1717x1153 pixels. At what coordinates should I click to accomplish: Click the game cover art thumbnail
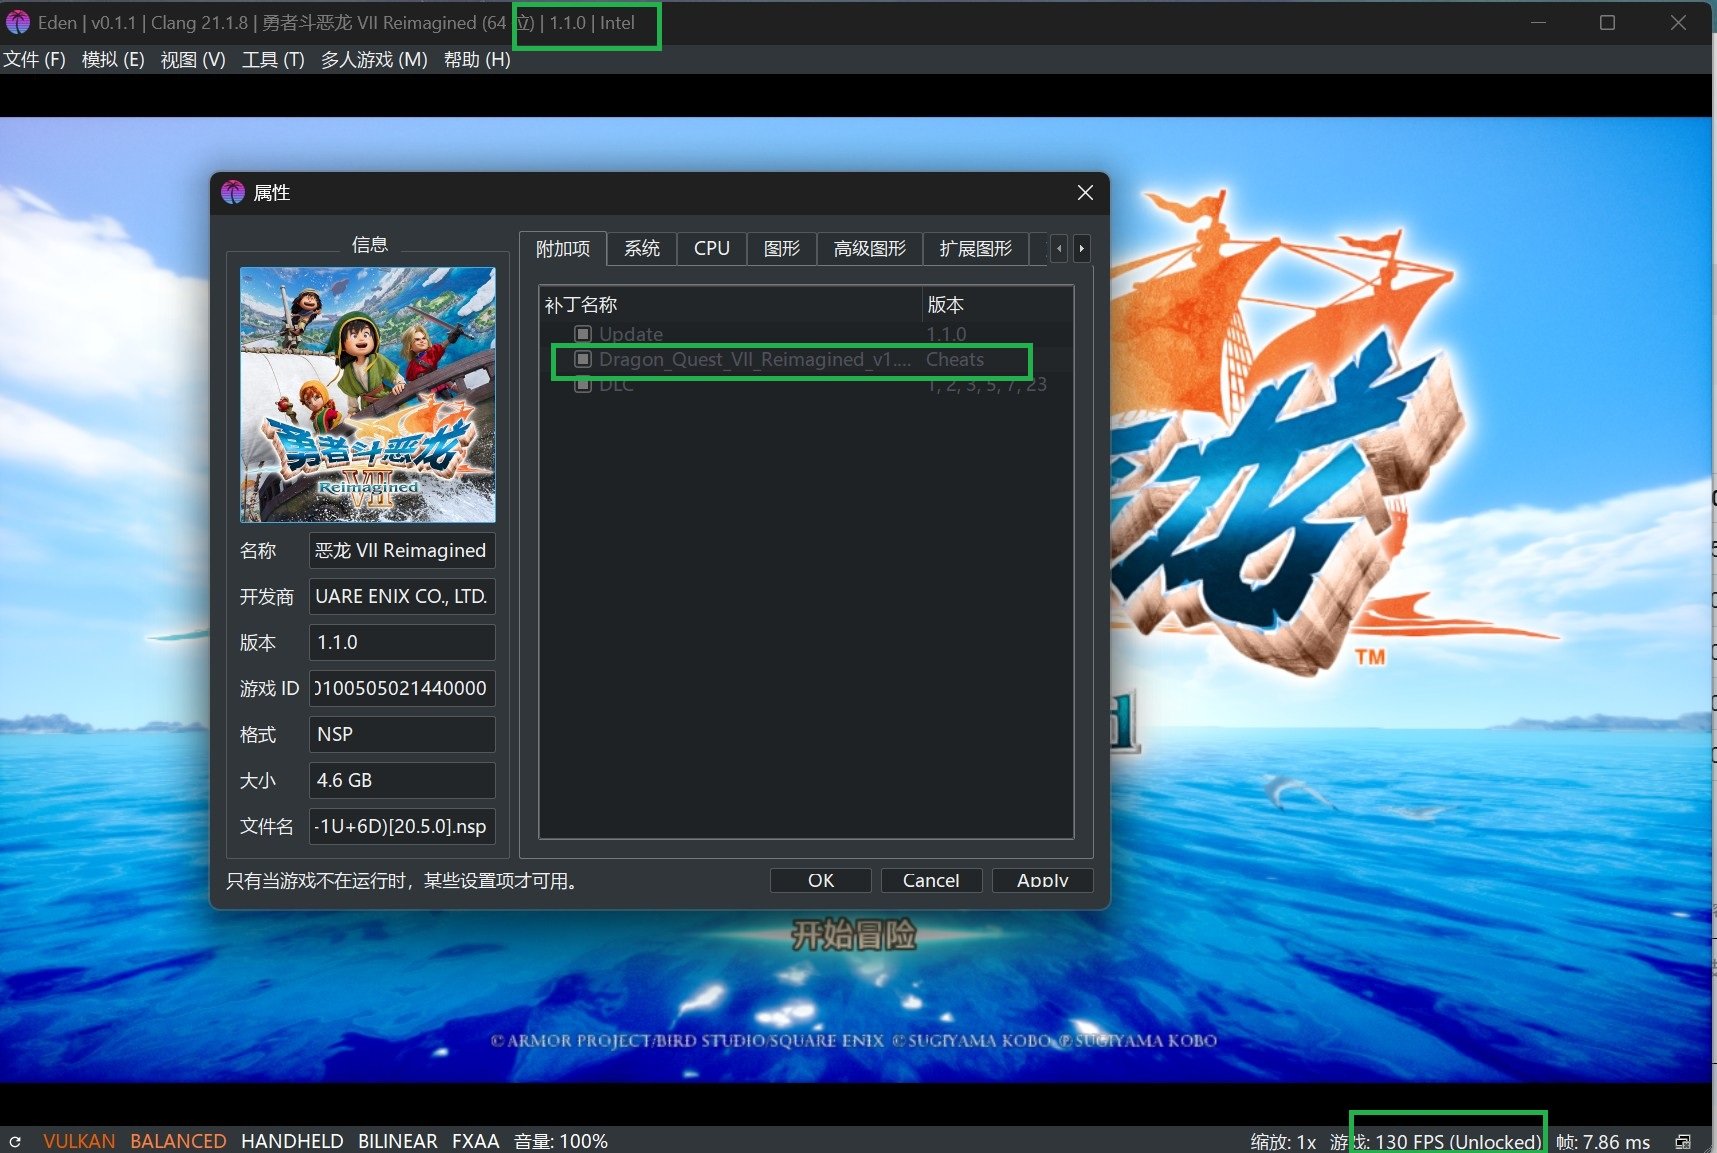pos(368,395)
